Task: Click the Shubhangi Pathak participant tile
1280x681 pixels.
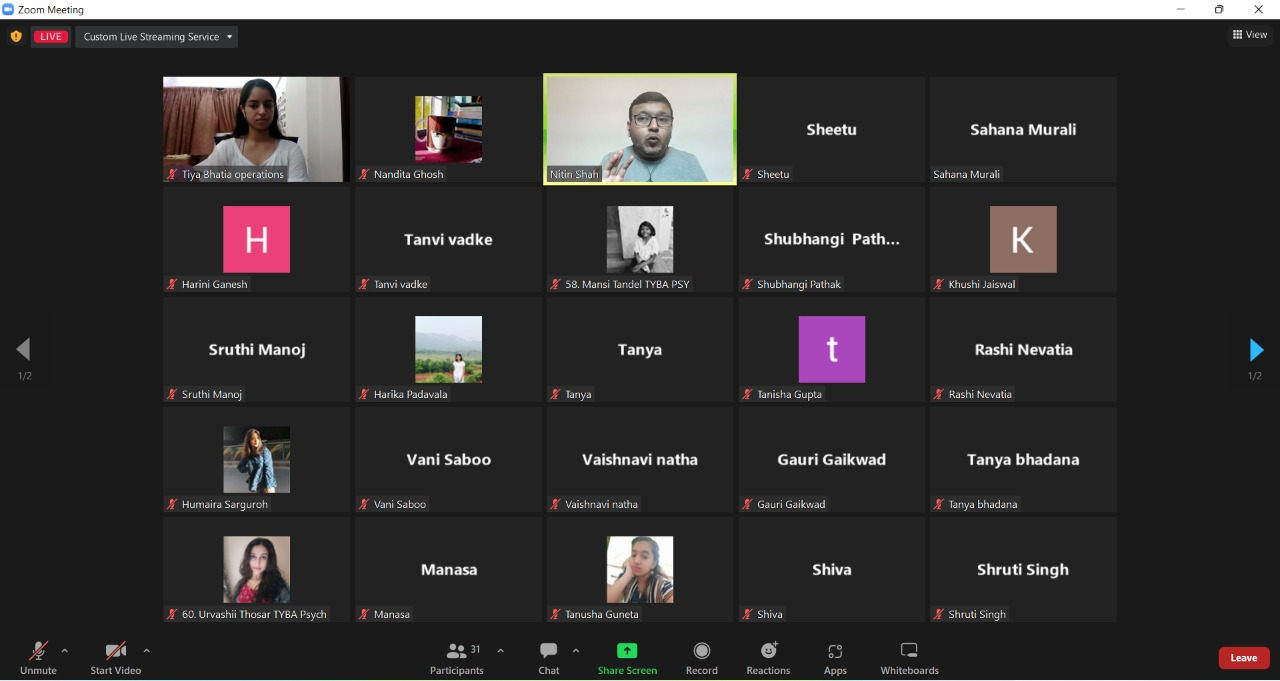Action: tap(832, 240)
